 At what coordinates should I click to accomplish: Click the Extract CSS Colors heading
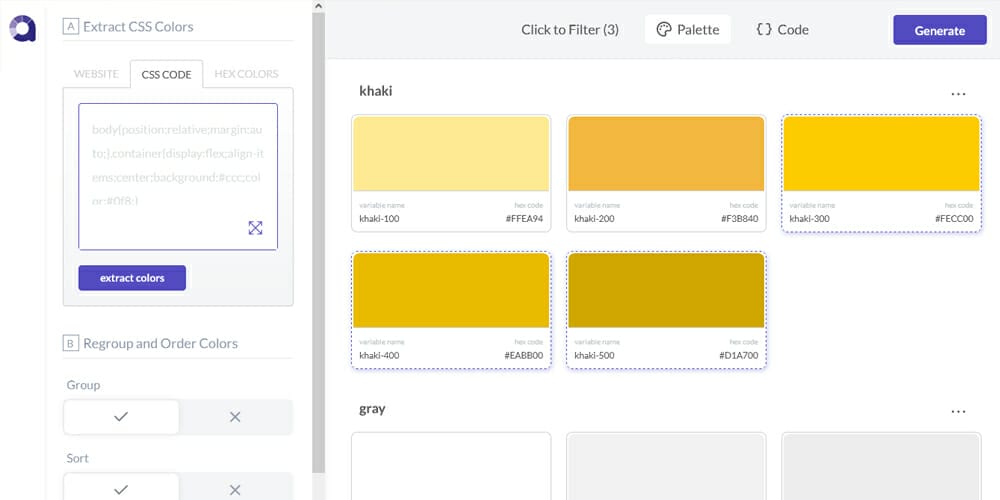pyautogui.click(x=138, y=27)
